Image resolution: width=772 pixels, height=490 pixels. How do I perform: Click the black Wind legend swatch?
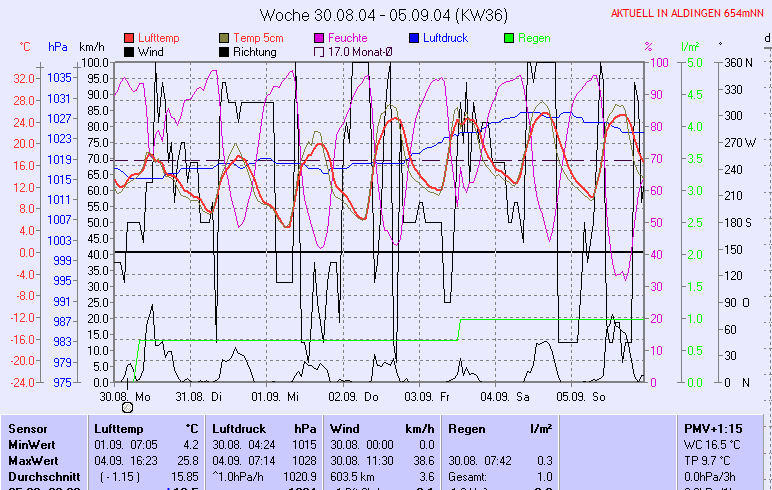coord(129,51)
